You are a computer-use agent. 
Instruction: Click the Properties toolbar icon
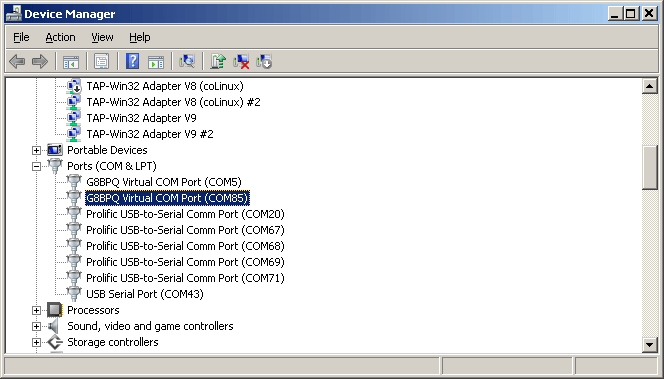(x=102, y=62)
